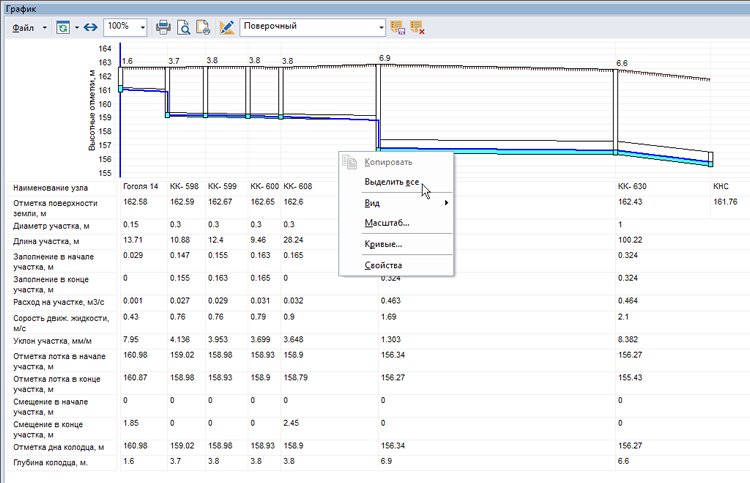The image size is (750, 483).
Task: Click the Наименование узла row header
Action: [52, 187]
